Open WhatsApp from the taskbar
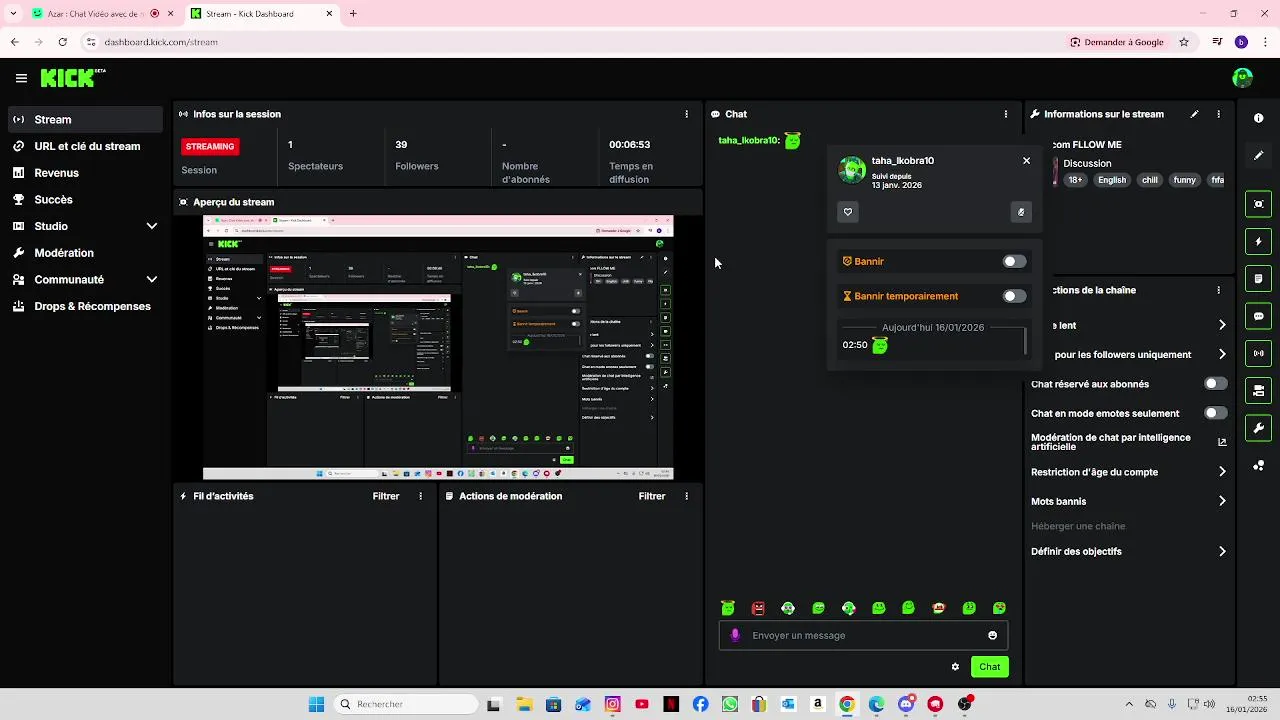 [729, 704]
